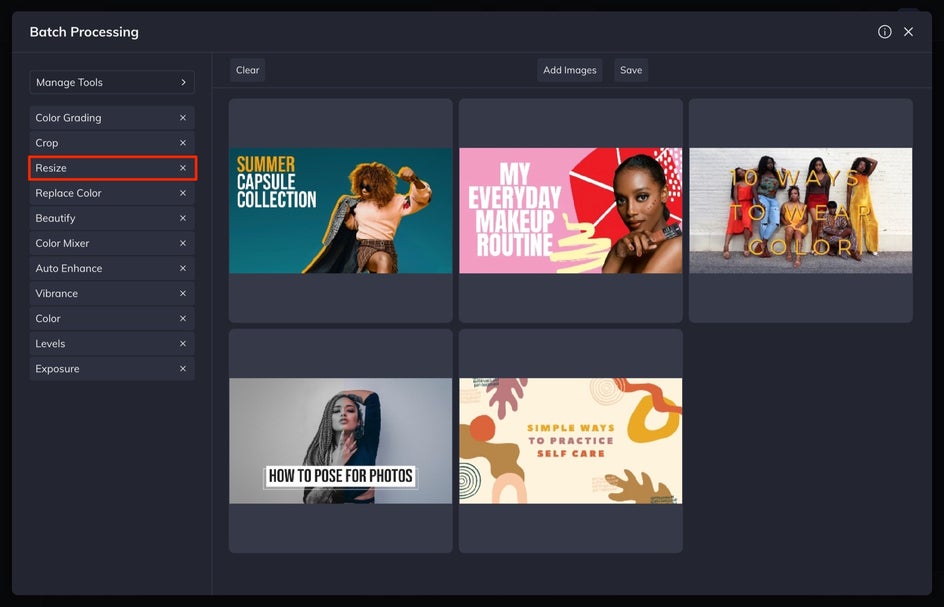Screen dimensions: 944x607
Task: Remove the Auto Enhance tool
Action: pos(183,269)
